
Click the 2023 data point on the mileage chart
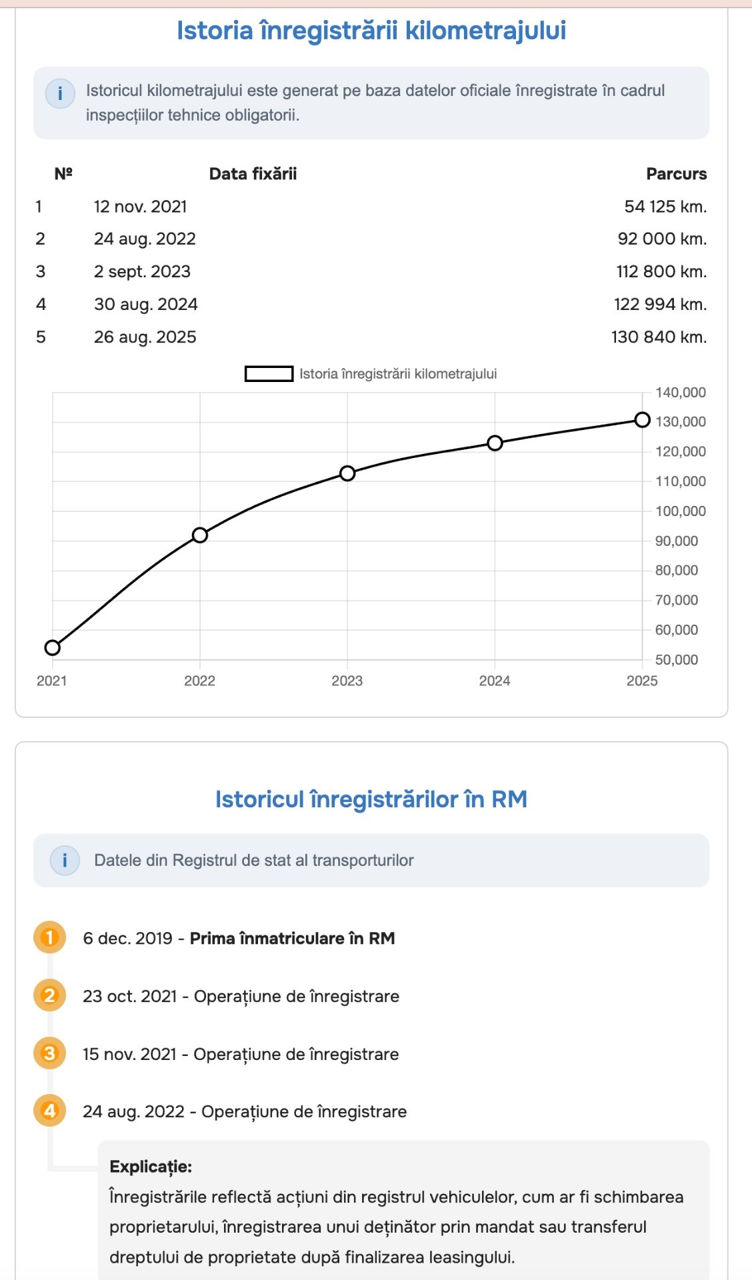point(347,473)
